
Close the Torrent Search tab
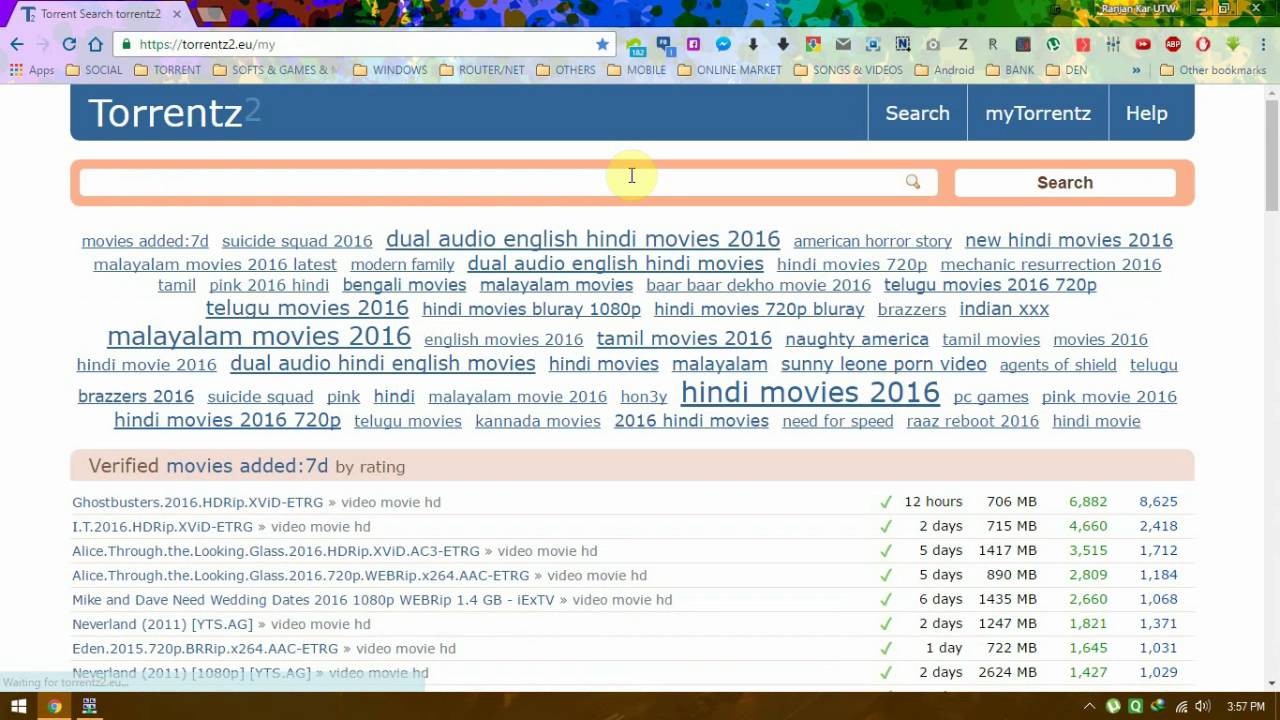point(178,14)
